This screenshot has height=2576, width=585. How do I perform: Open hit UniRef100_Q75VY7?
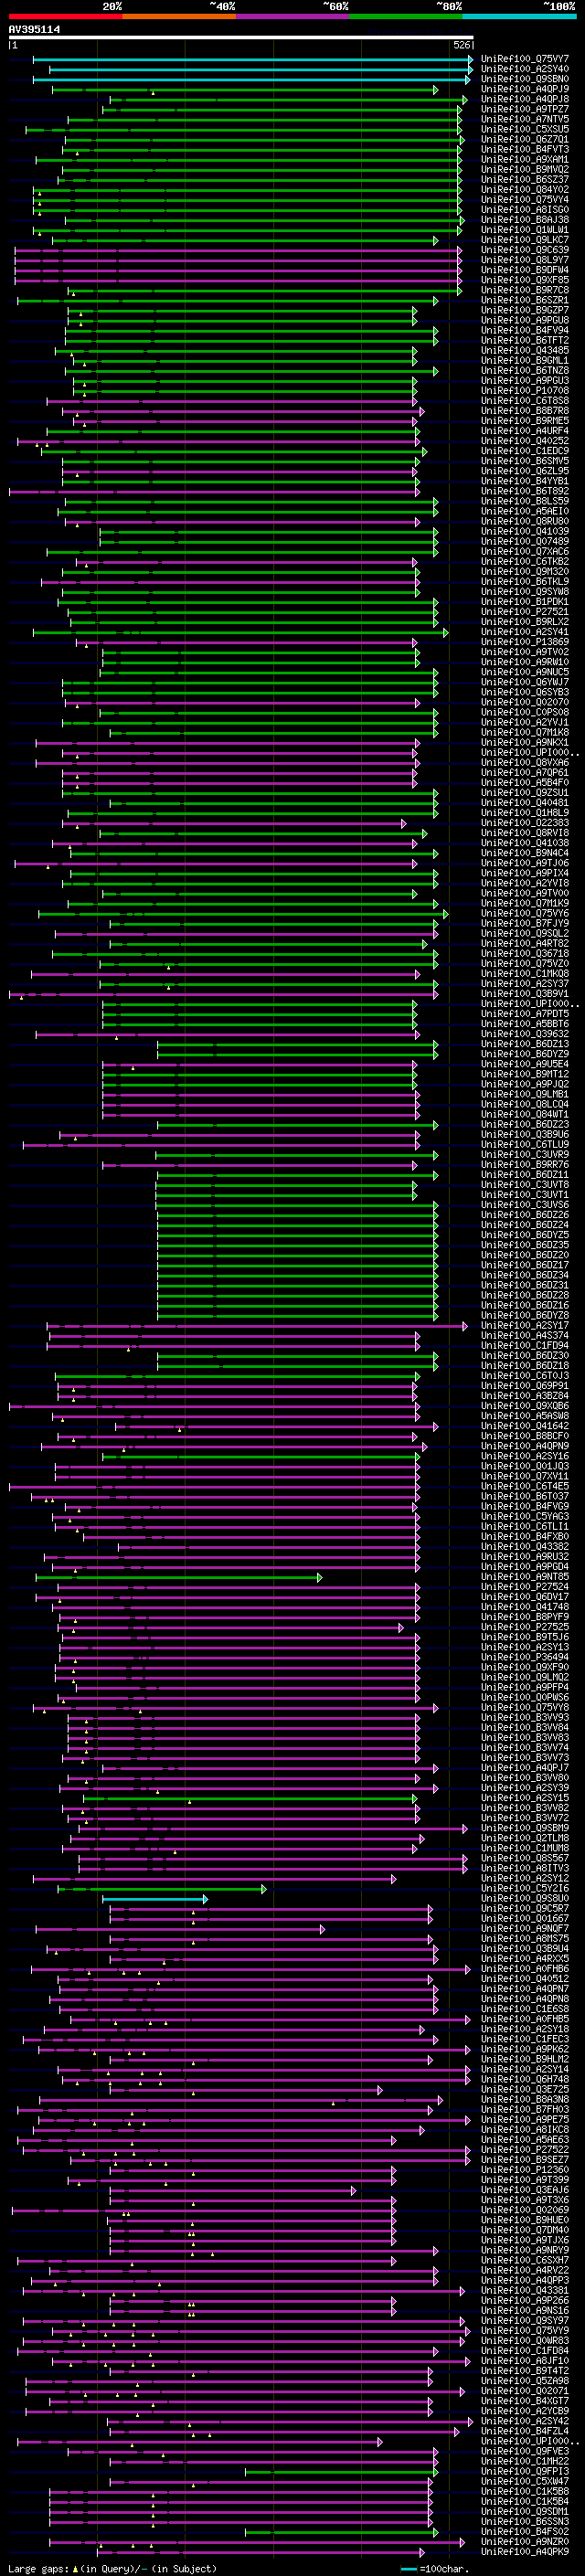pos(525,59)
